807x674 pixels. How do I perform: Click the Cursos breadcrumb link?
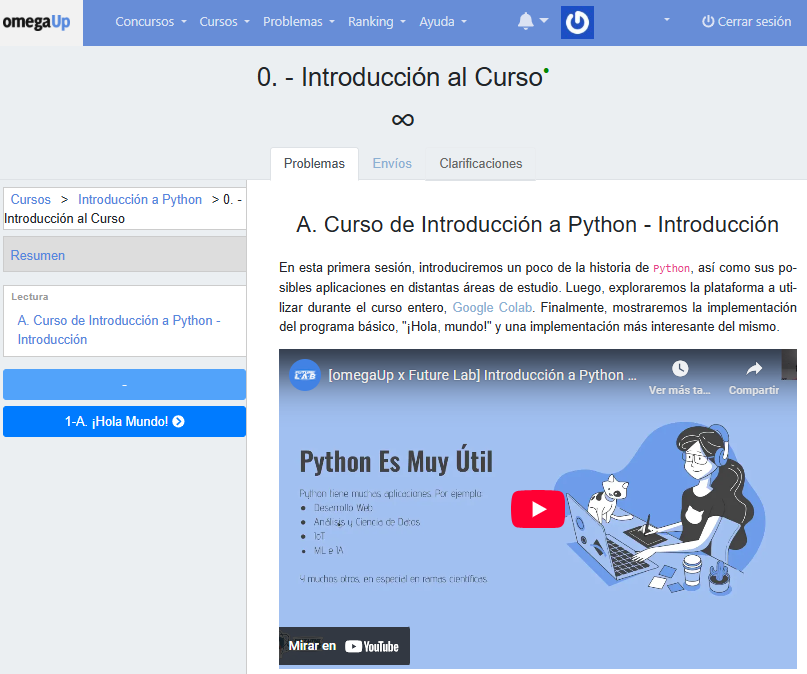click(31, 199)
